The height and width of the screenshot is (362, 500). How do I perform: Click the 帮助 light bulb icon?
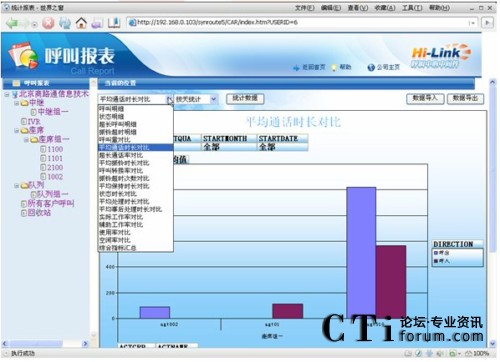335,68
